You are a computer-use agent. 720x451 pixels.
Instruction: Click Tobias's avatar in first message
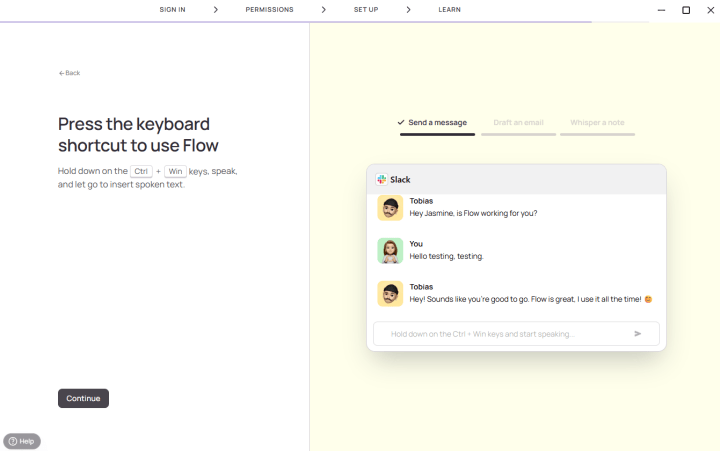(390, 208)
